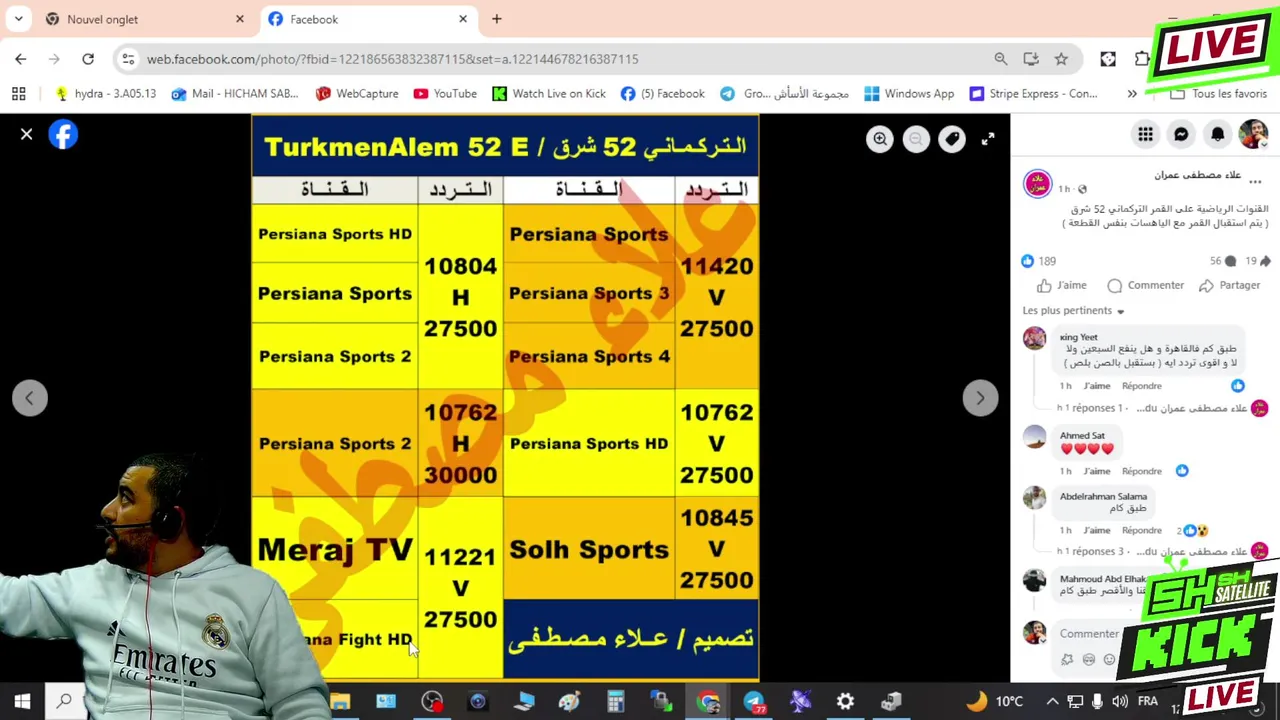Image resolution: width=1280 pixels, height=720 pixels.
Task: Like Abdelrahman Salama's comment
Action: coord(1097,531)
